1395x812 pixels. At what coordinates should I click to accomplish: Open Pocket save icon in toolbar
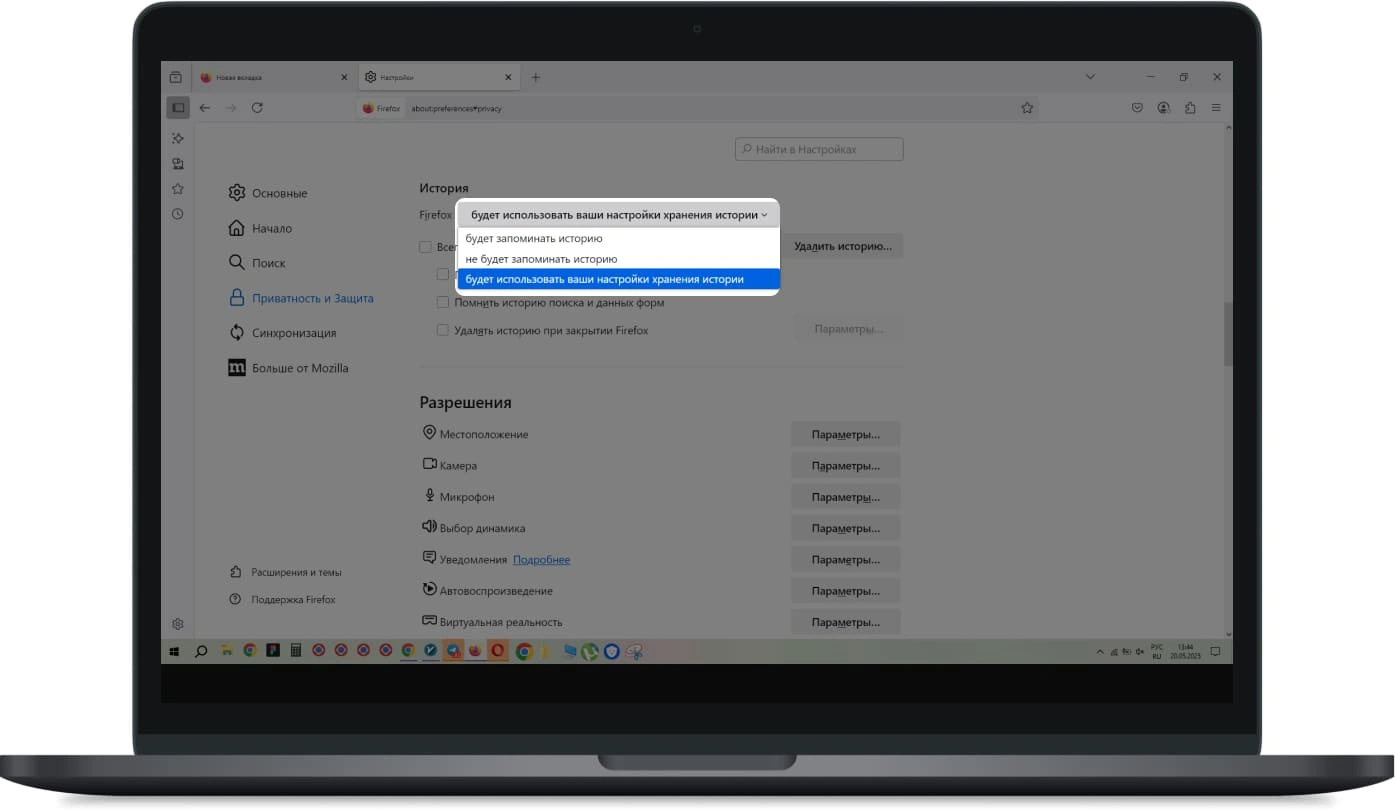point(1137,108)
